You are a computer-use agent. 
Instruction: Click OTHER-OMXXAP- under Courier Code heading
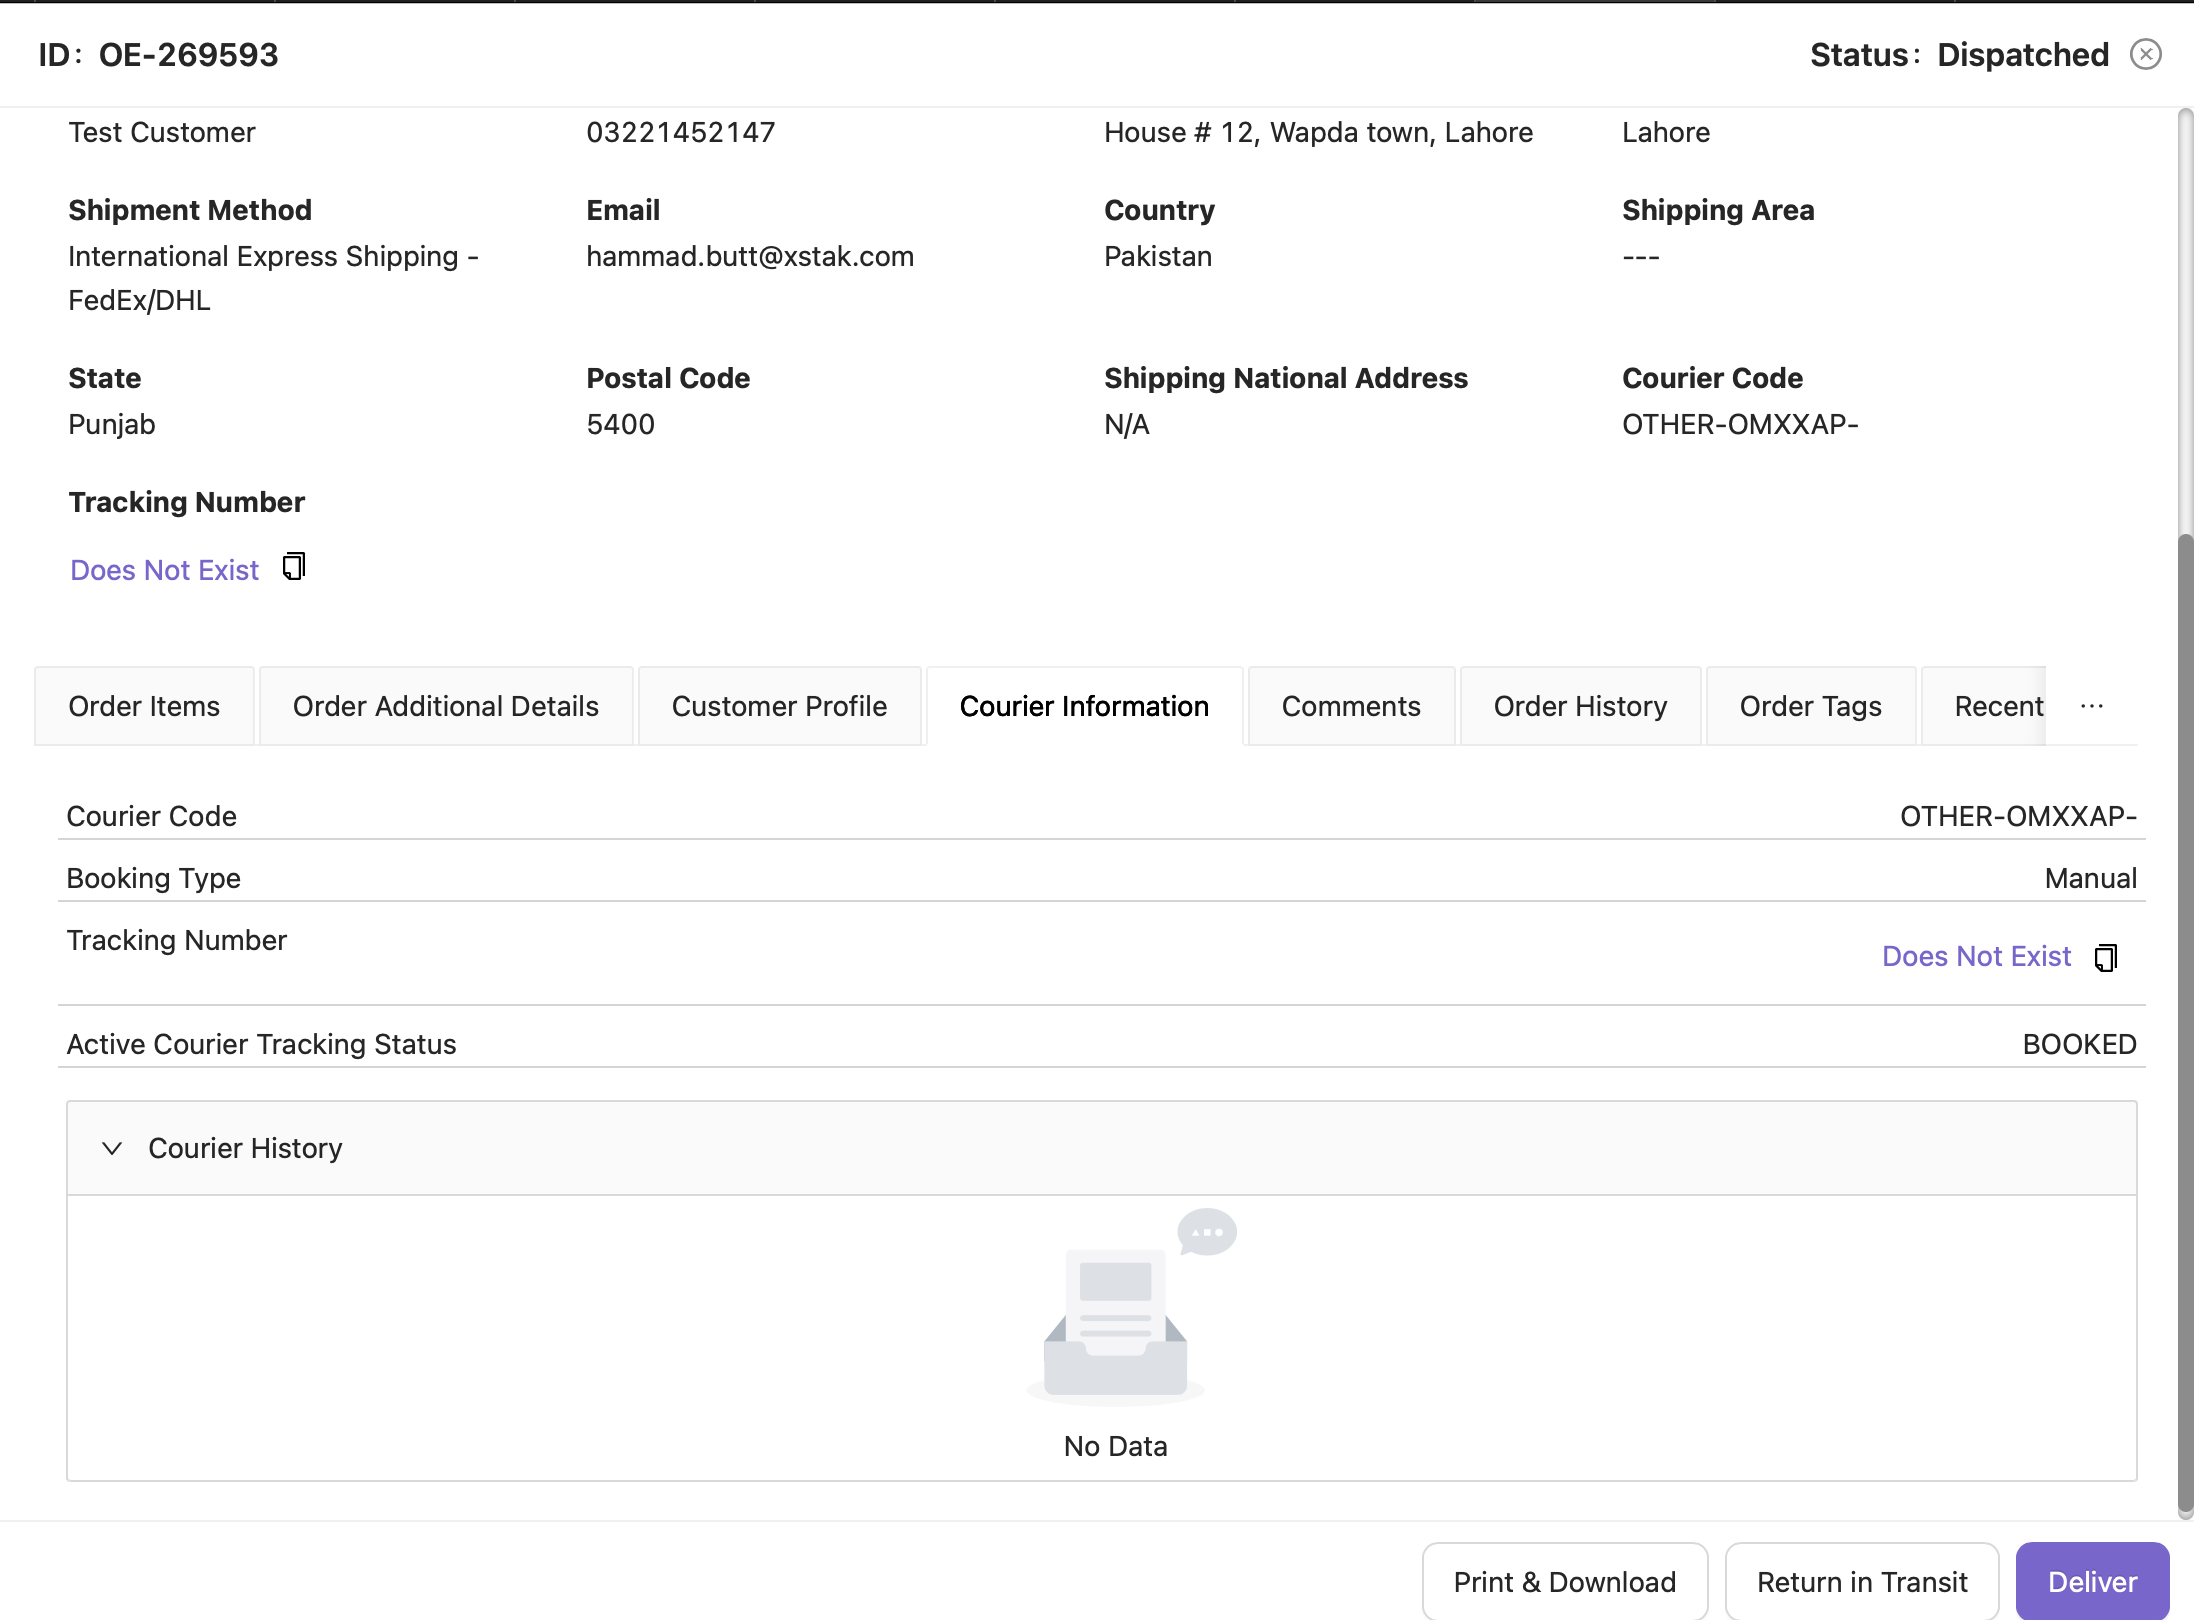[x=1740, y=424]
